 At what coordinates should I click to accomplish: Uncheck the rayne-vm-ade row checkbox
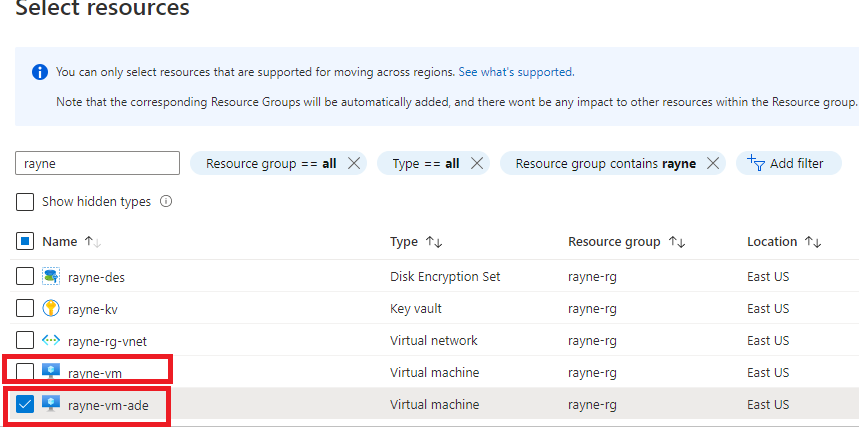pos(25,405)
